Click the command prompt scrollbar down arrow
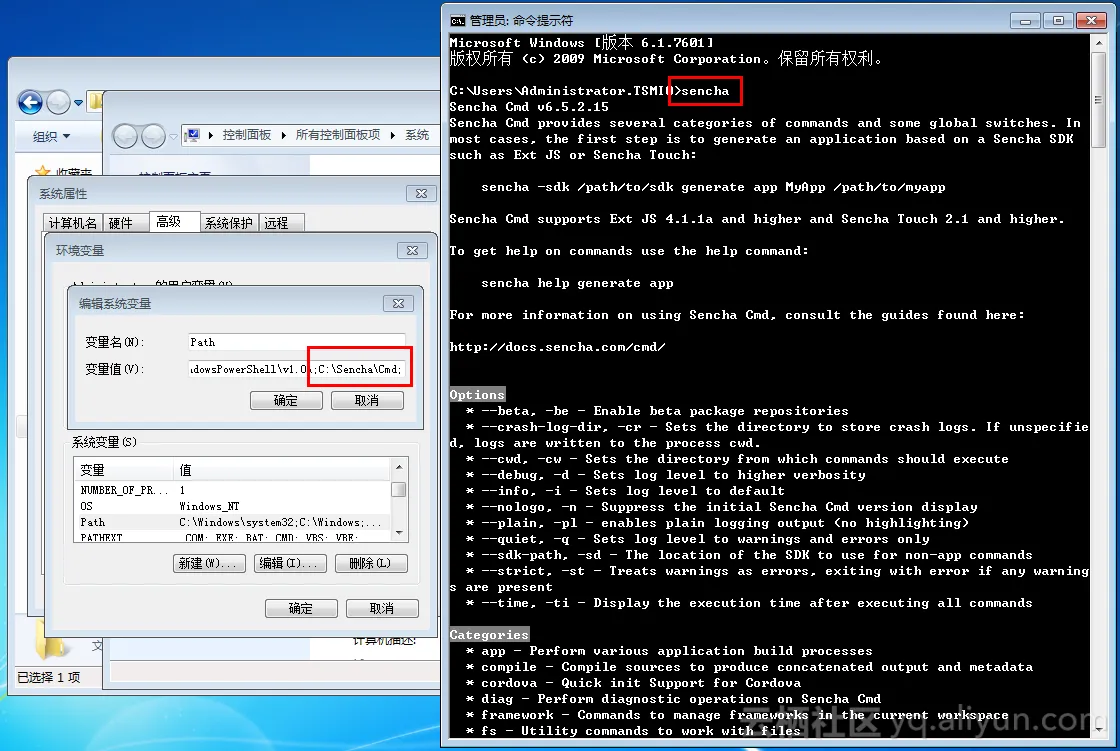Image resolution: width=1120 pixels, height=751 pixels. [1099, 729]
